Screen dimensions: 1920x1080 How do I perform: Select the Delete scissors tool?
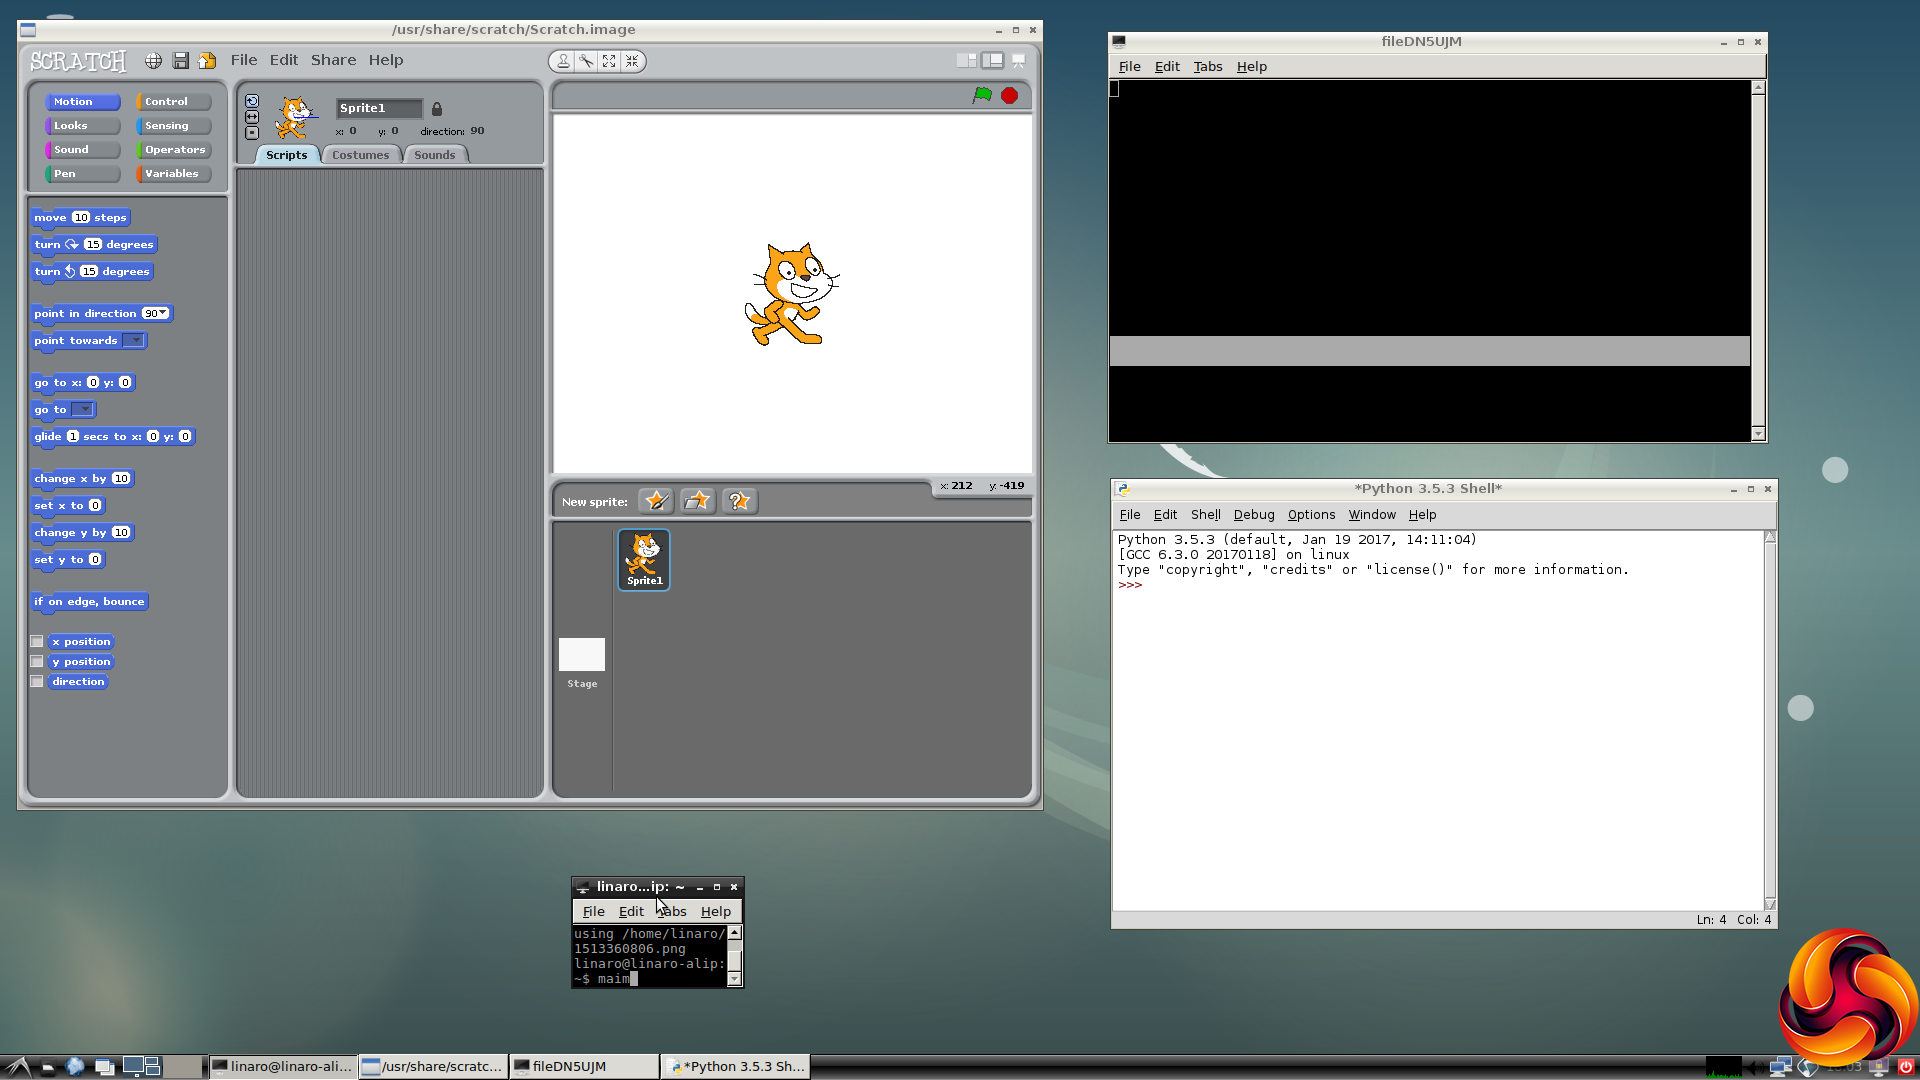(x=586, y=61)
